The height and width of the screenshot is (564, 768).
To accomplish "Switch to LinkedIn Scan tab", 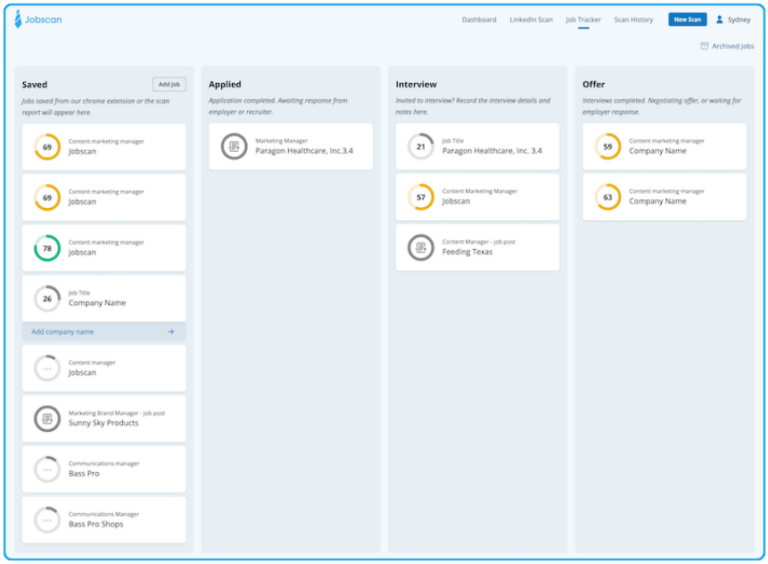I will (x=531, y=20).
